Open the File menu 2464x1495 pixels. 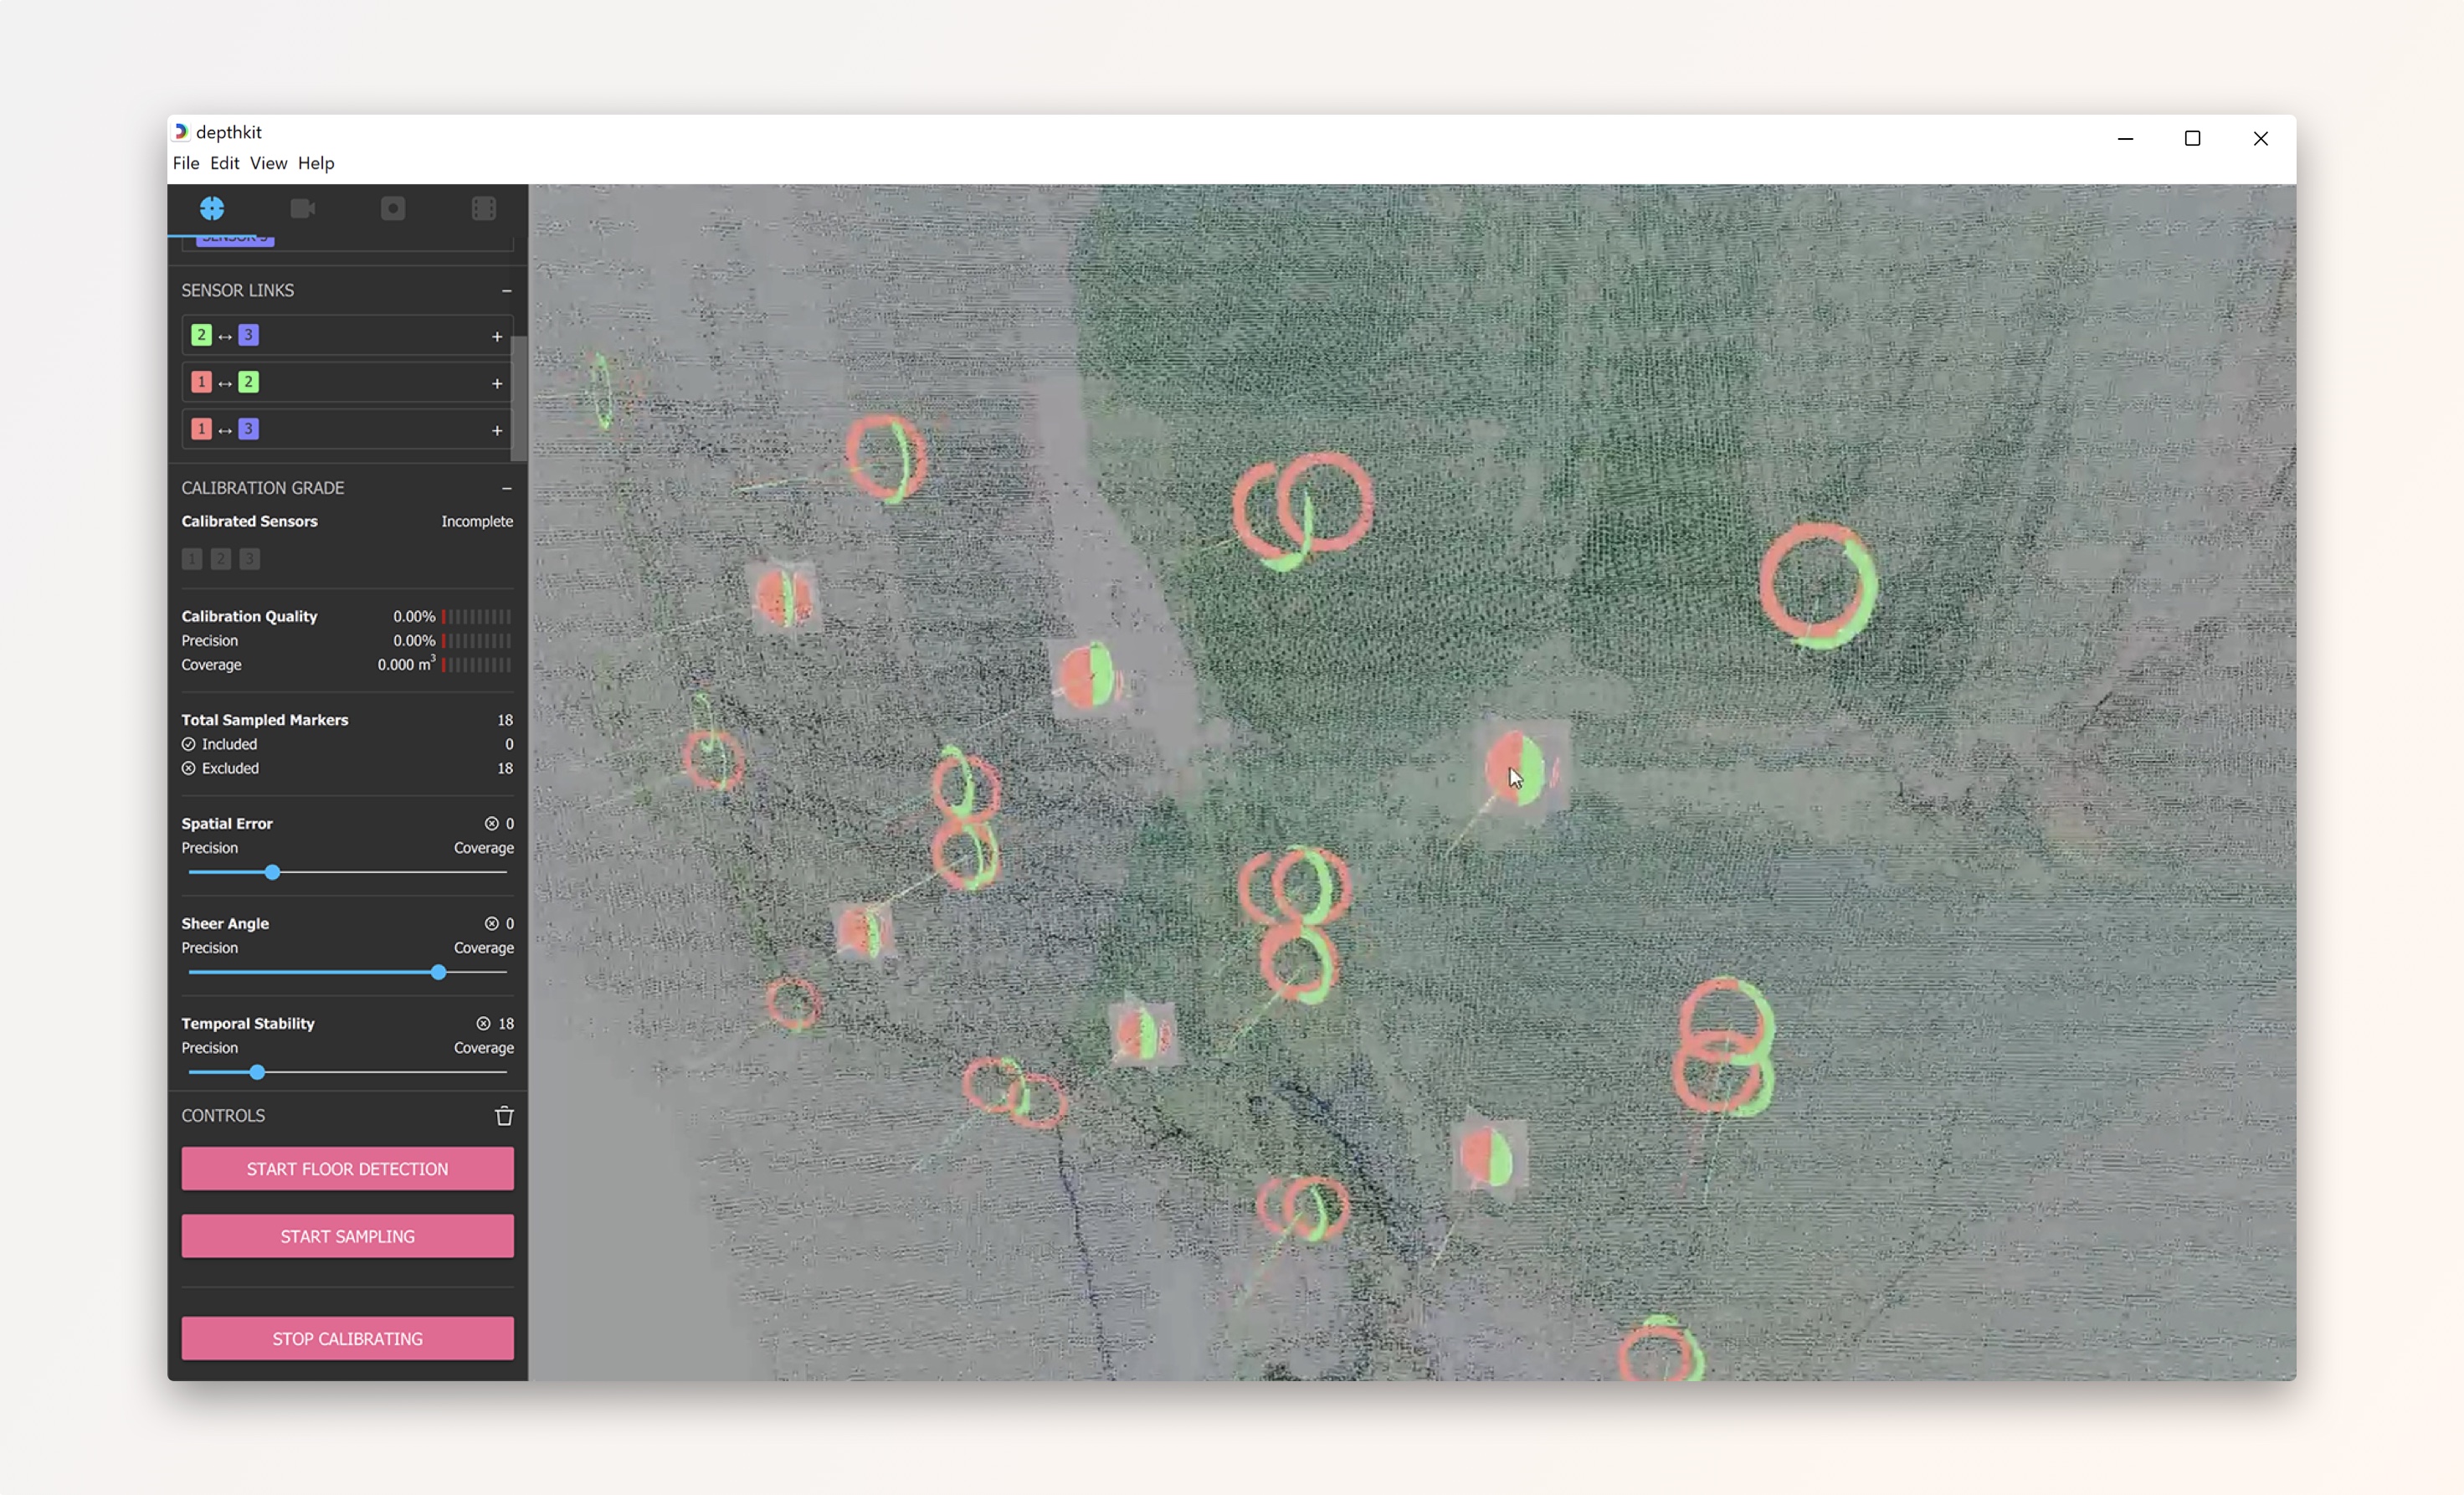click(x=185, y=163)
